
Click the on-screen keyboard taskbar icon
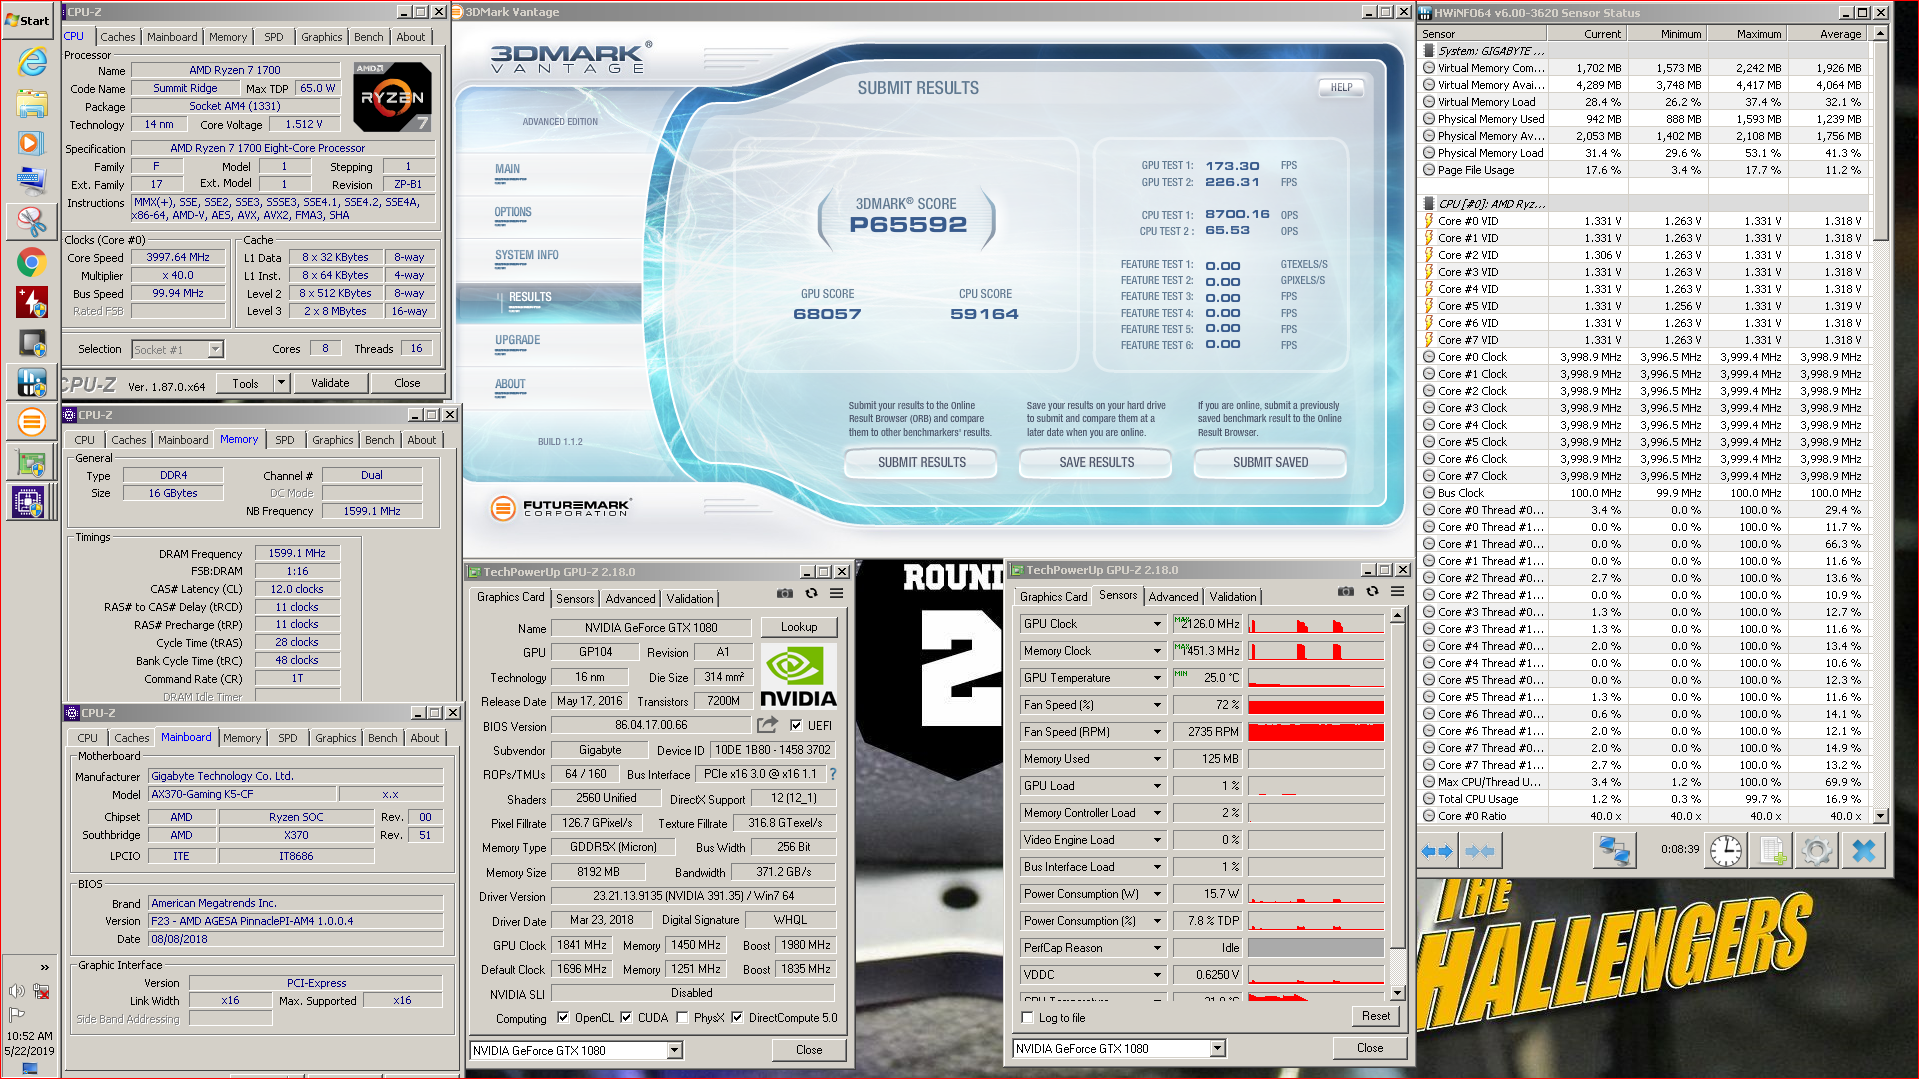point(31,181)
